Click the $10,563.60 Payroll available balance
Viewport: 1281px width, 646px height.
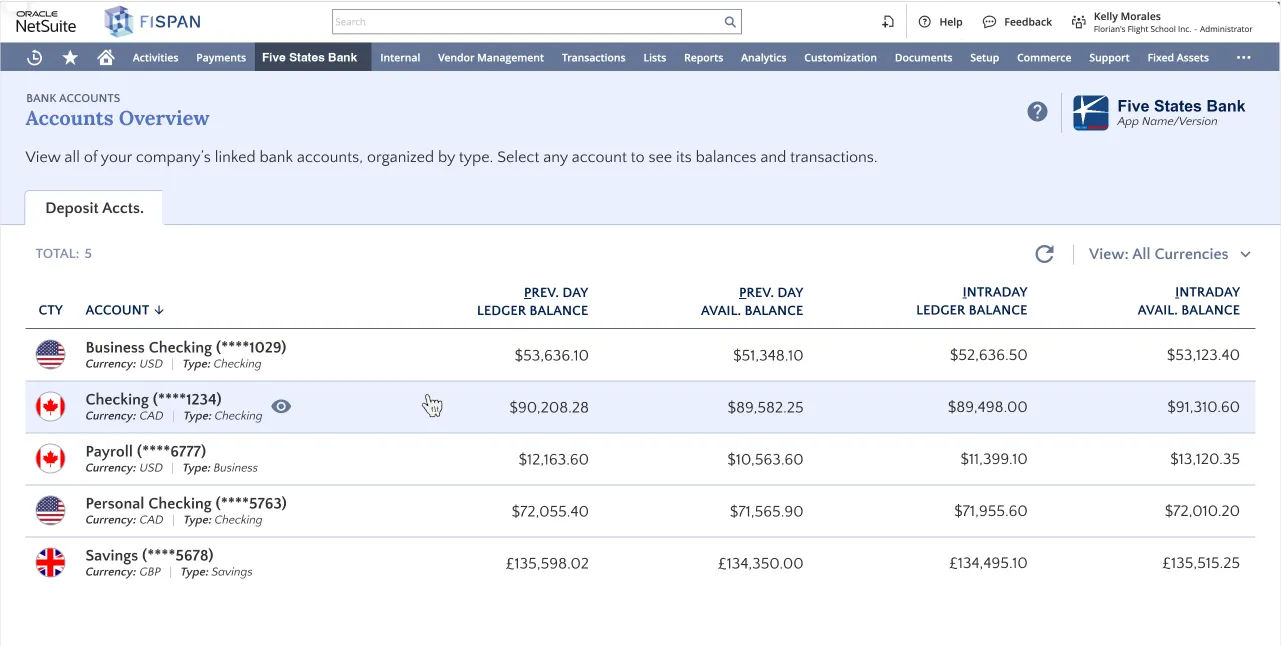[765, 459]
